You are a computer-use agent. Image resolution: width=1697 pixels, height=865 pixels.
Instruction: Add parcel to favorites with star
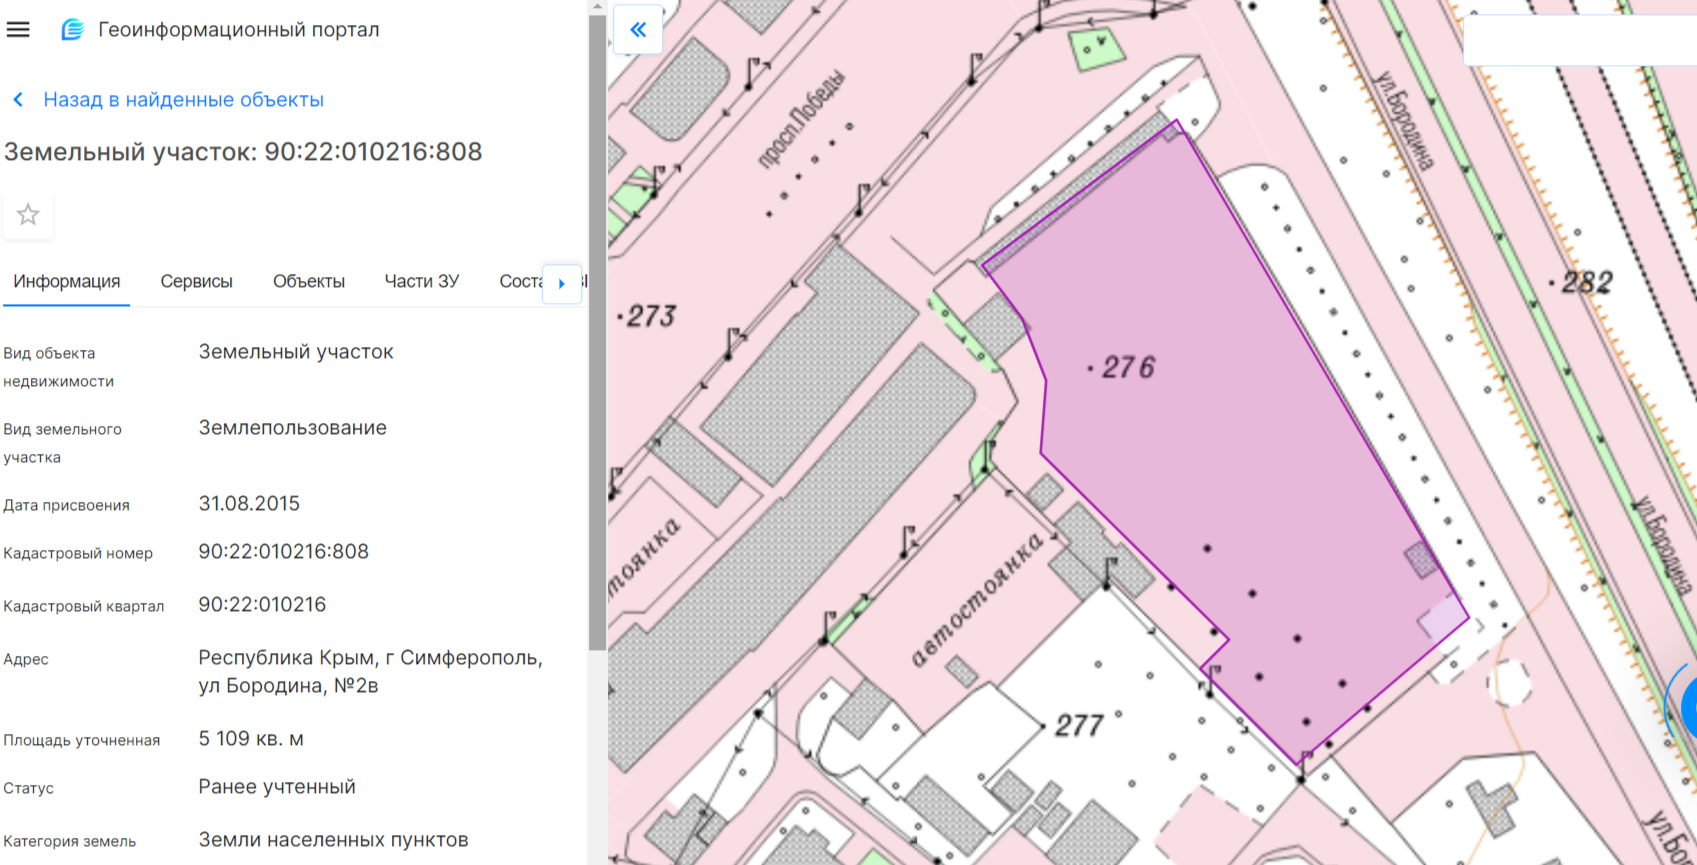coord(28,215)
